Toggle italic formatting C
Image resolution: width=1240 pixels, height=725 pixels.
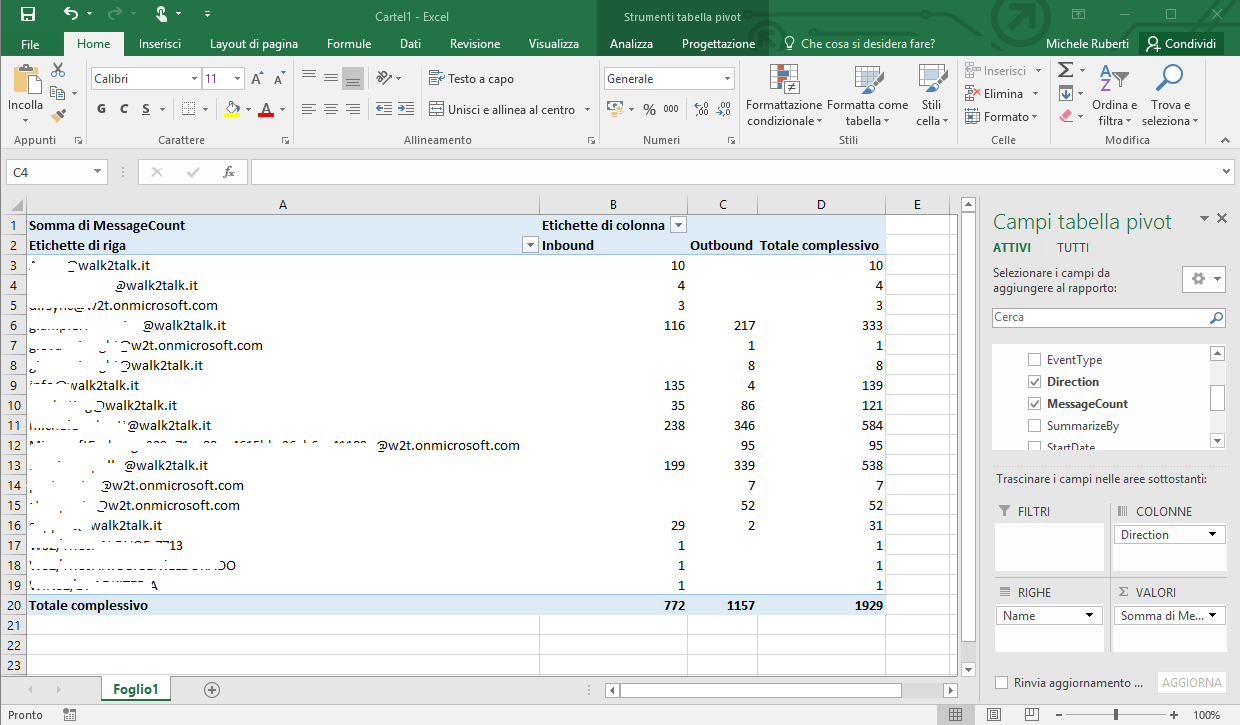coord(124,109)
